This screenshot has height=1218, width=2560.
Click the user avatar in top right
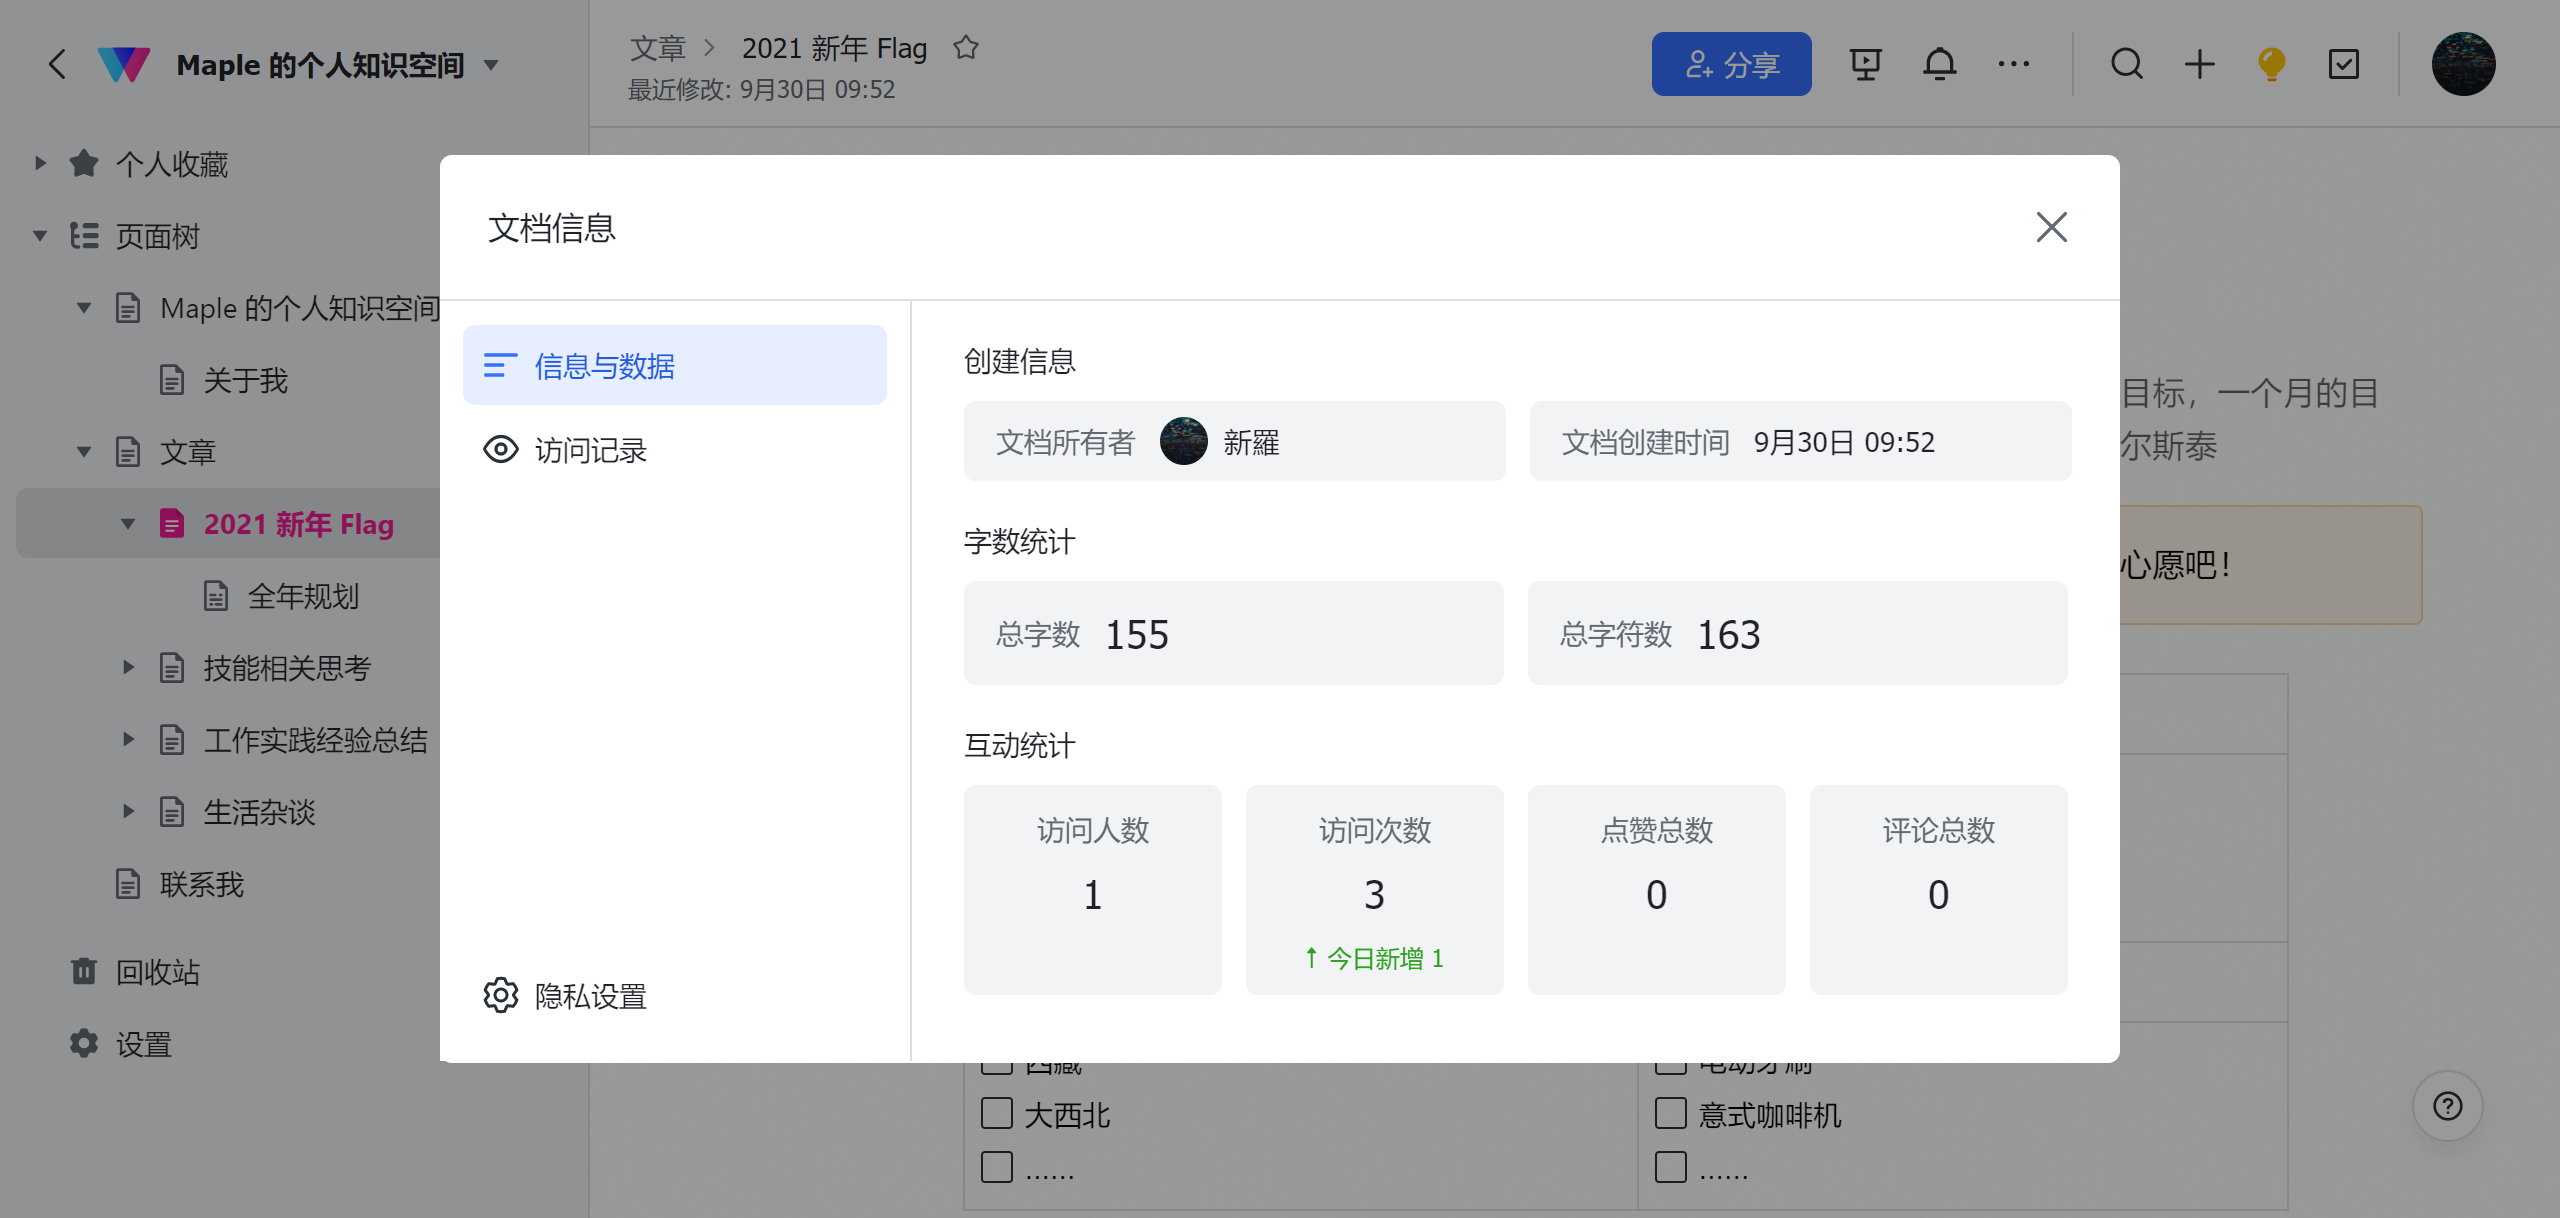click(x=2464, y=63)
